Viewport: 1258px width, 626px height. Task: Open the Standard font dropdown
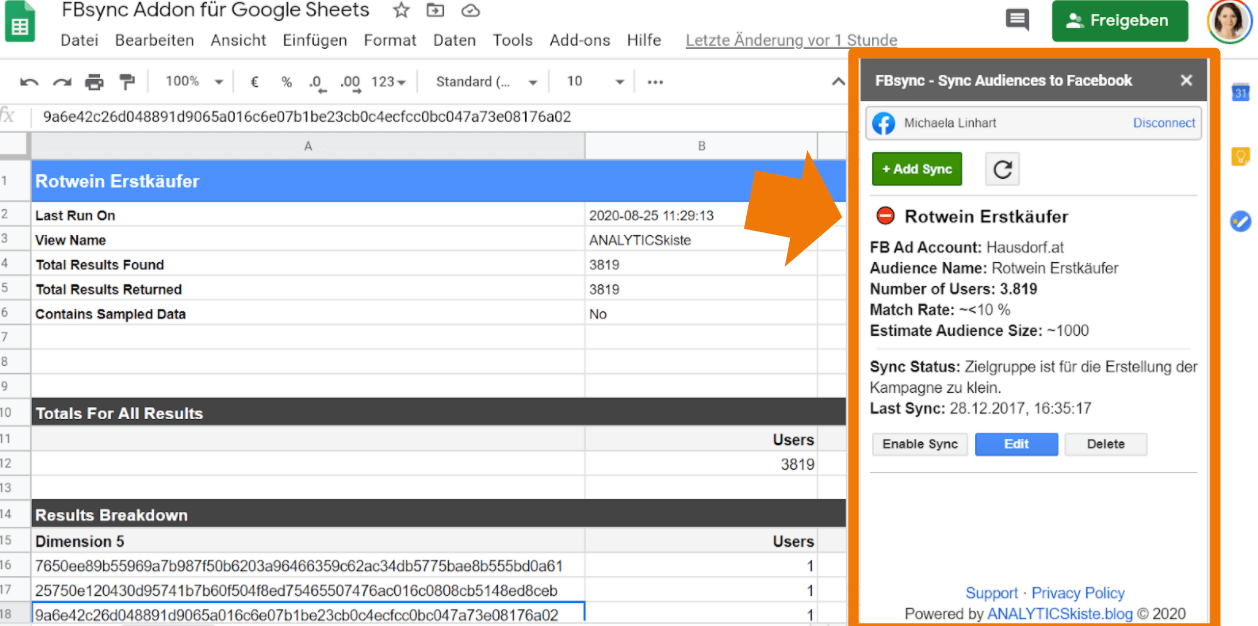pyautogui.click(x=487, y=82)
